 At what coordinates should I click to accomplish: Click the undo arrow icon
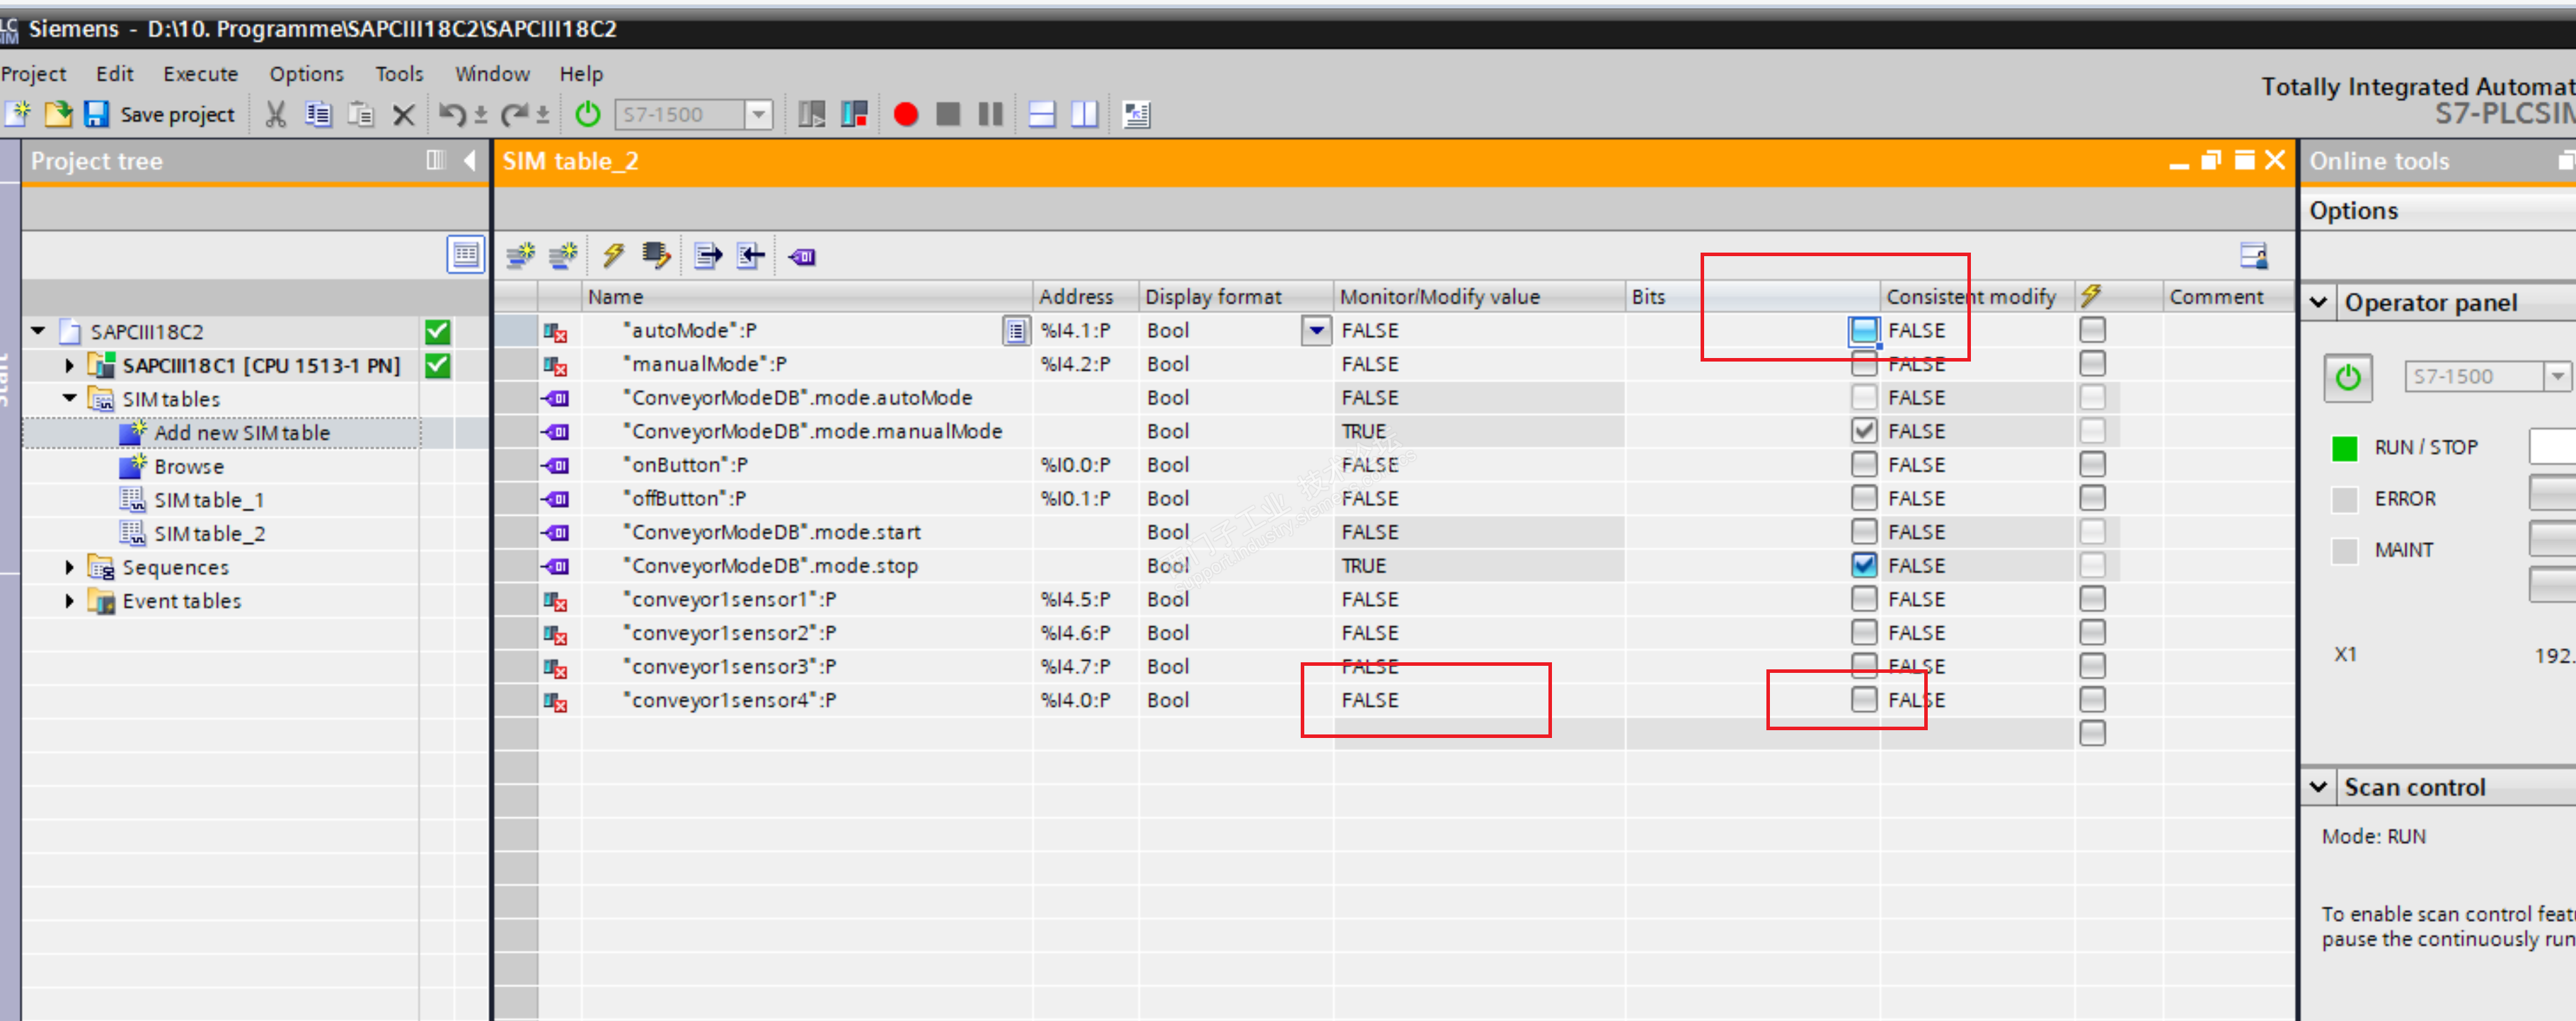(x=451, y=115)
